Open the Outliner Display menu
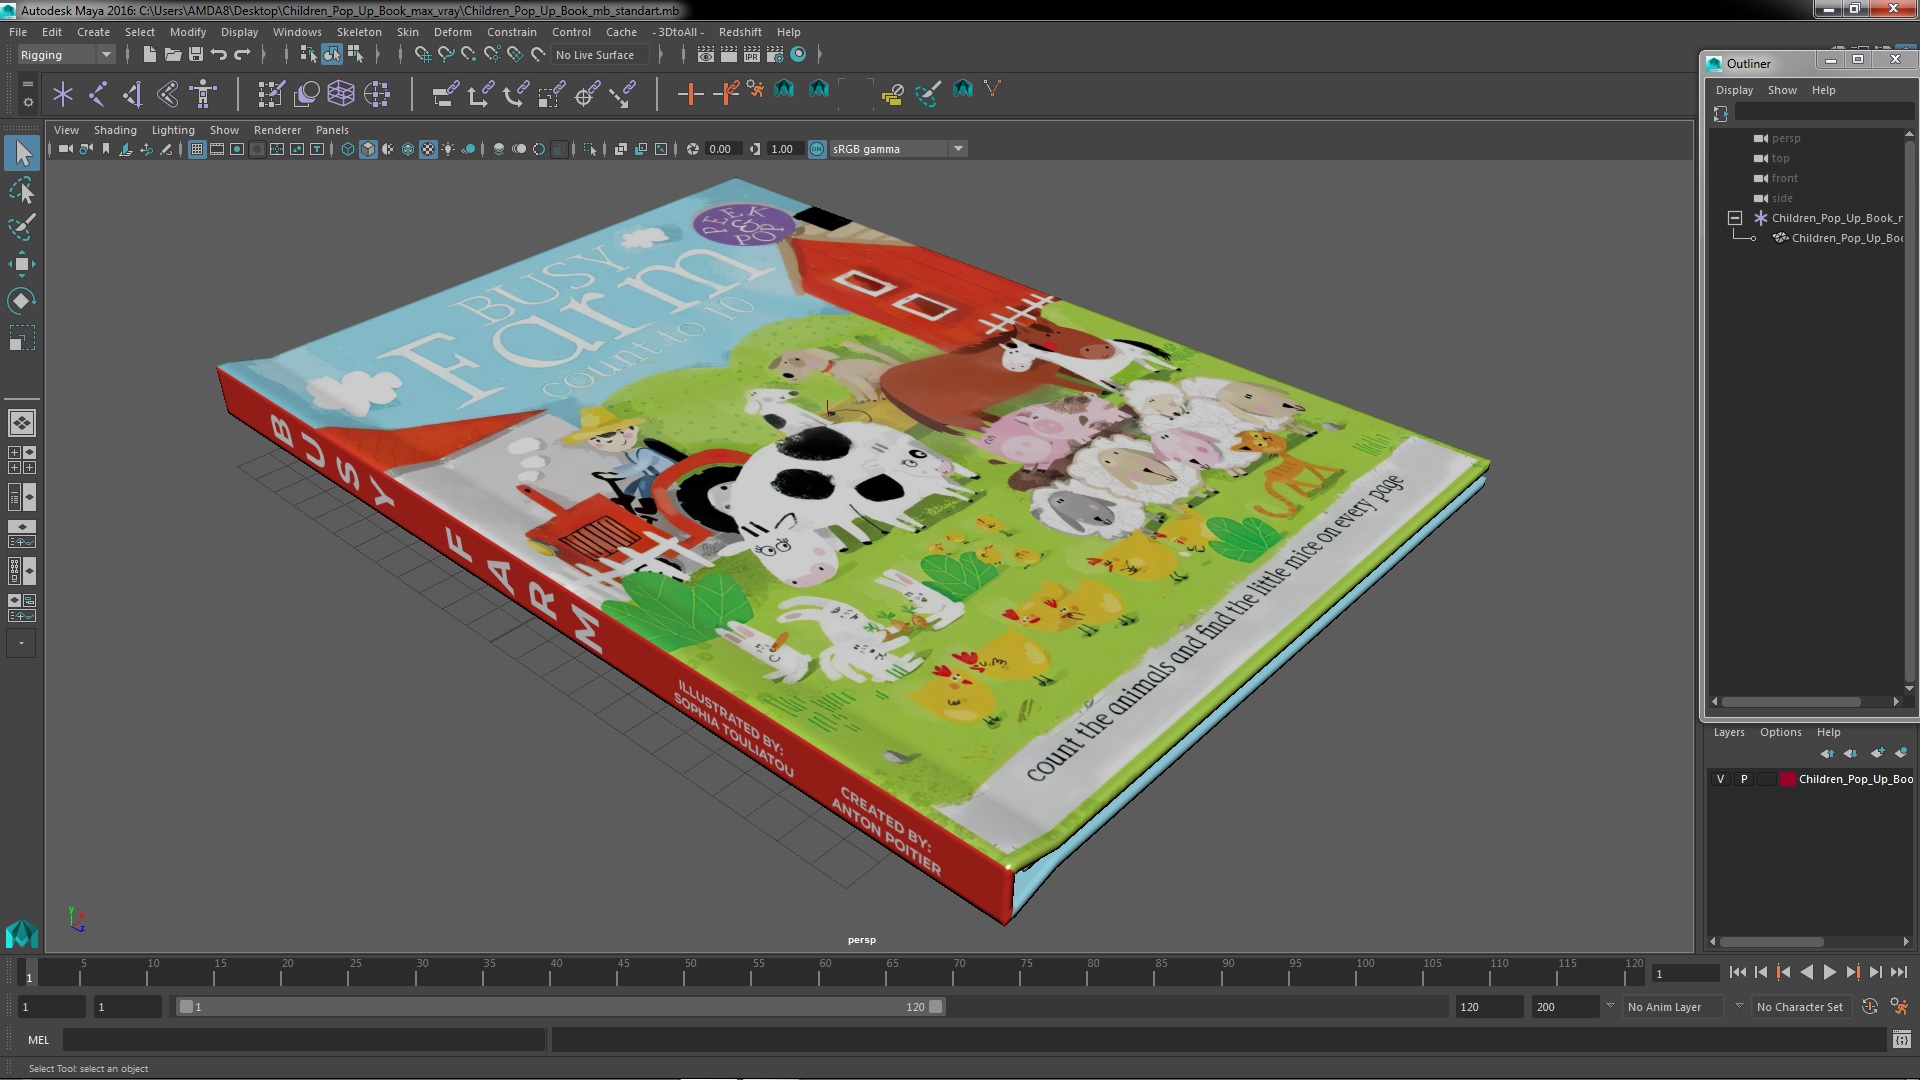Screen dimensions: 1920x1080 click(1735, 90)
